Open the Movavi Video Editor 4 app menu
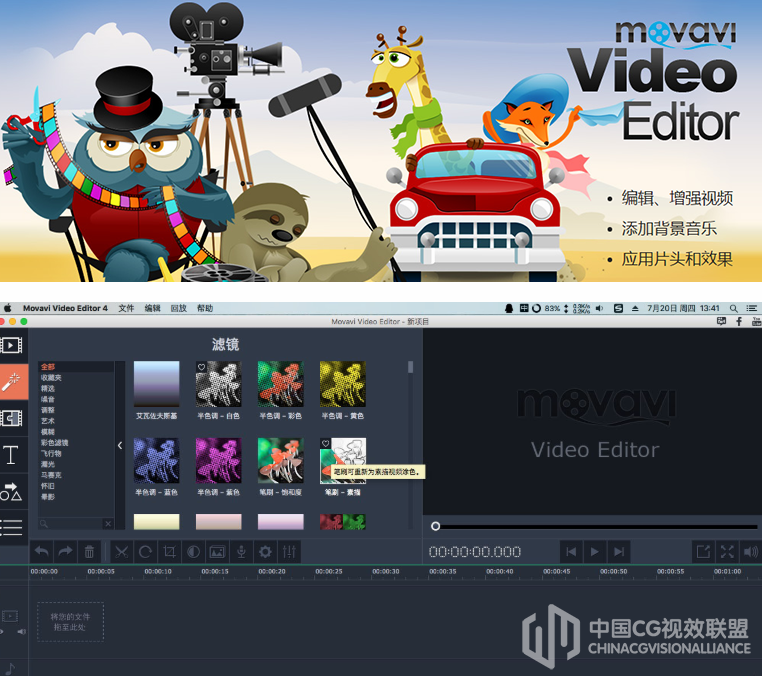This screenshot has height=676, width=762. 65,308
